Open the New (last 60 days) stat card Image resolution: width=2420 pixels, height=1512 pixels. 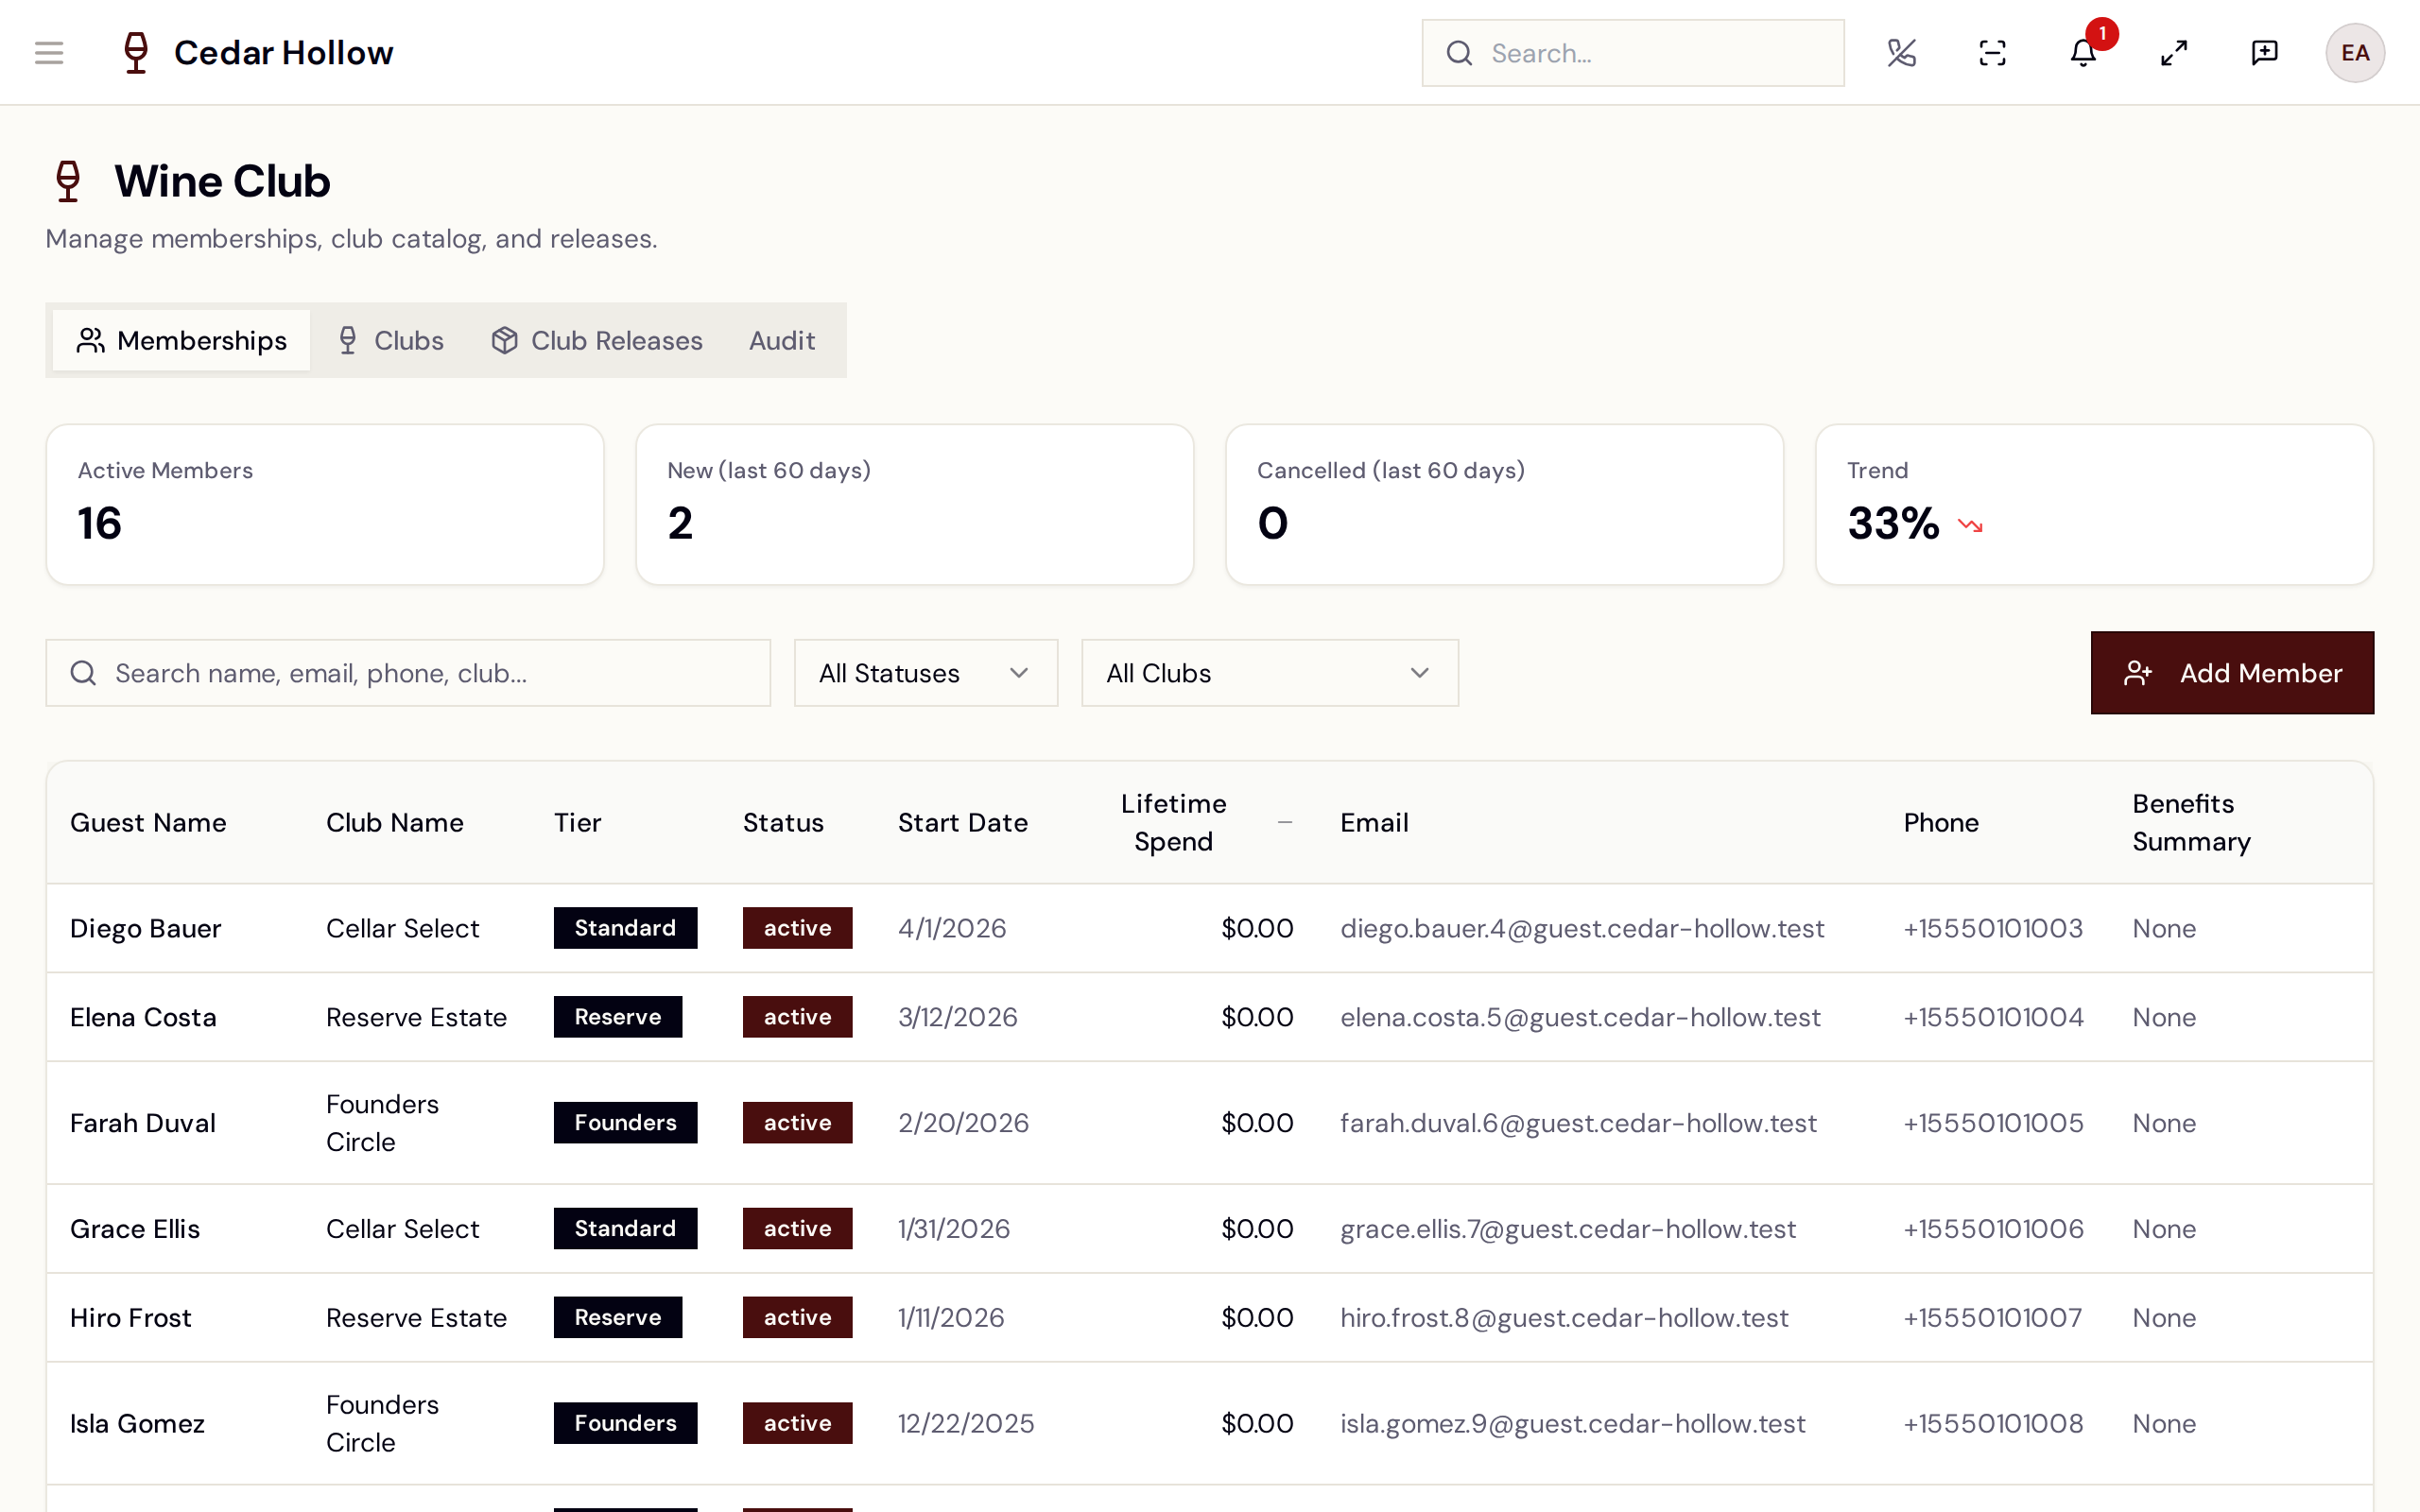915,505
